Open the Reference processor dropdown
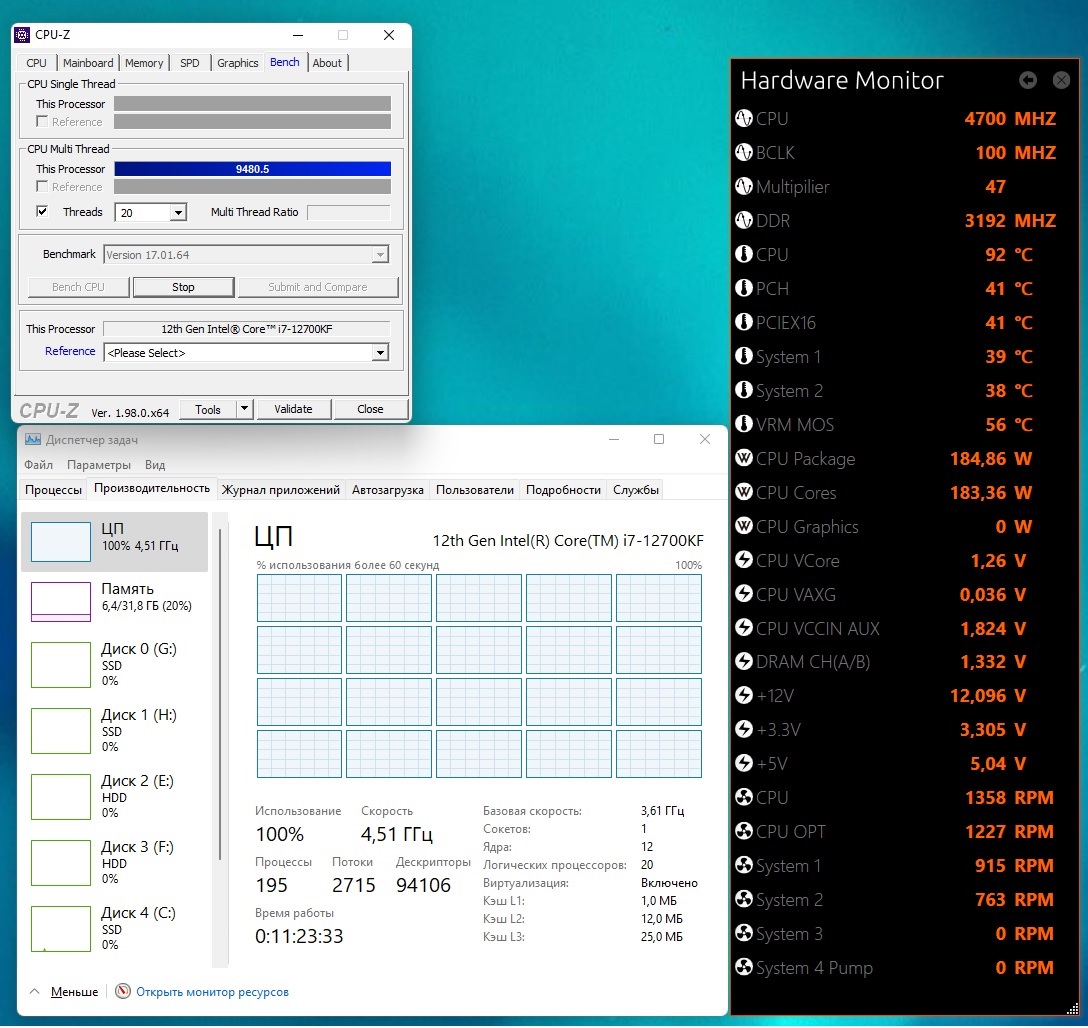Viewport: 1088px width, 1028px height. click(380, 353)
